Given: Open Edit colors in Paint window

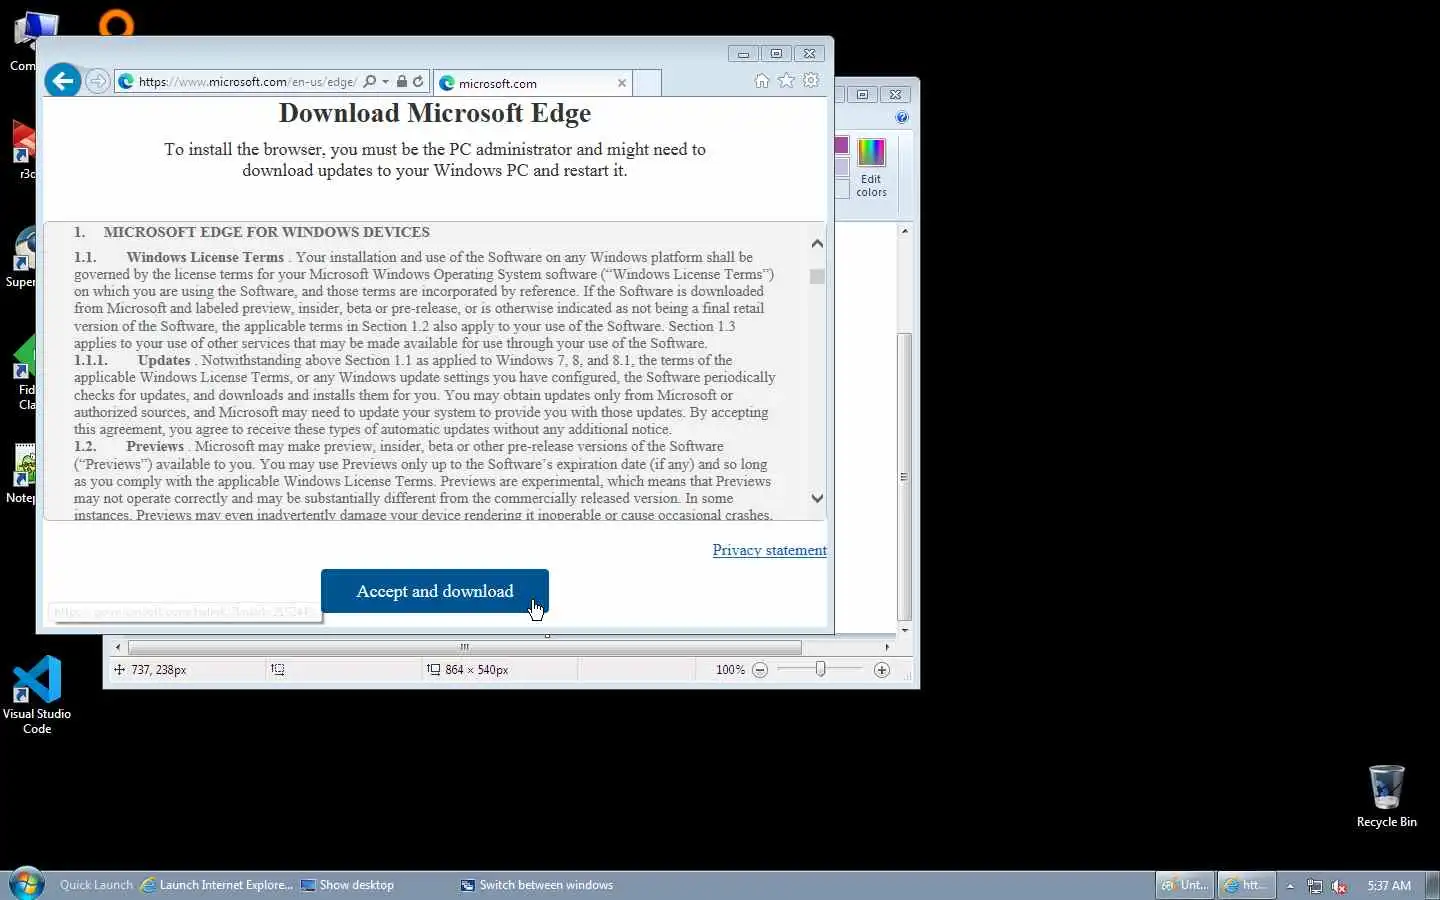Looking at the screenshot, I should click(x=871, y=168).
